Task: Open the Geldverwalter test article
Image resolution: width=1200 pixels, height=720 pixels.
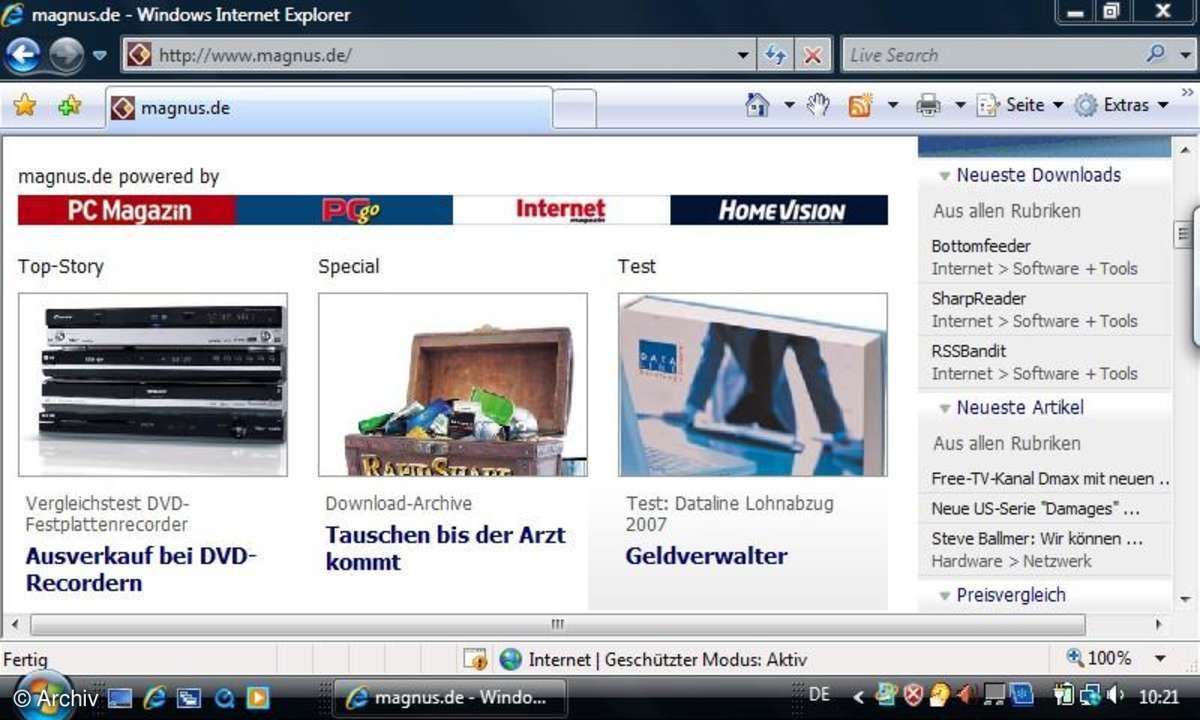Action: coord(706,556)
